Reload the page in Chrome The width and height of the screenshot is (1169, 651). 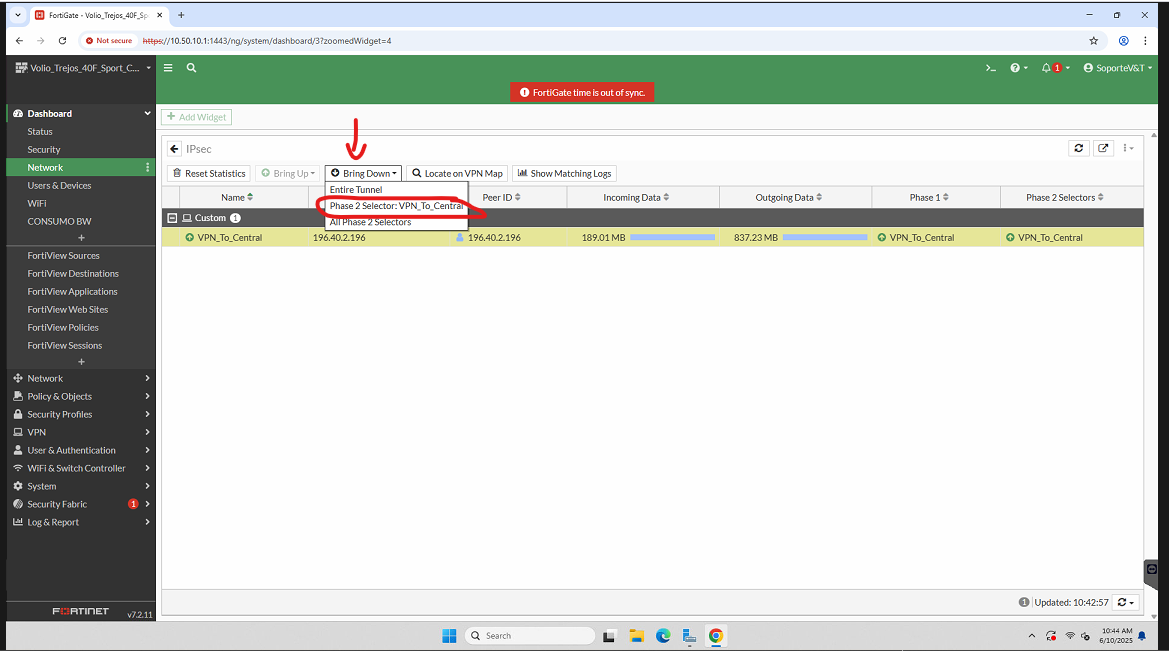tap(63, 41)
